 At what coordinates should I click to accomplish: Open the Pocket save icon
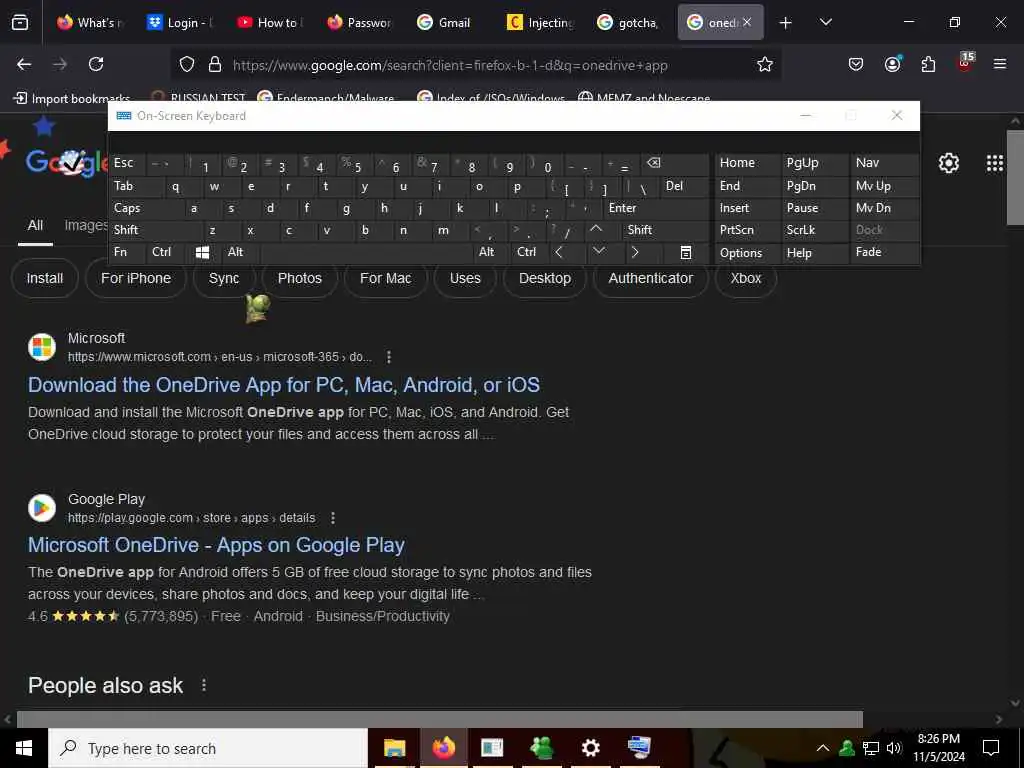tap(856, 64)
